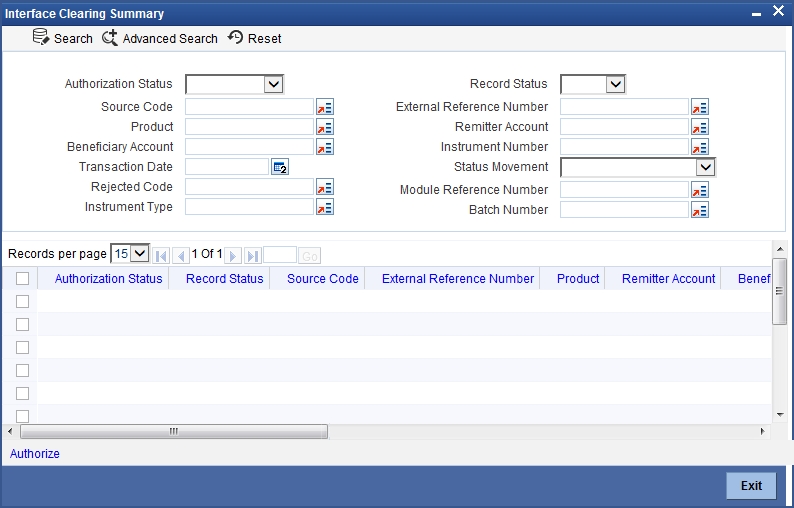Screen dimensions: 794x508
Task: Click the page number jump input box
Action: point(280,255)
